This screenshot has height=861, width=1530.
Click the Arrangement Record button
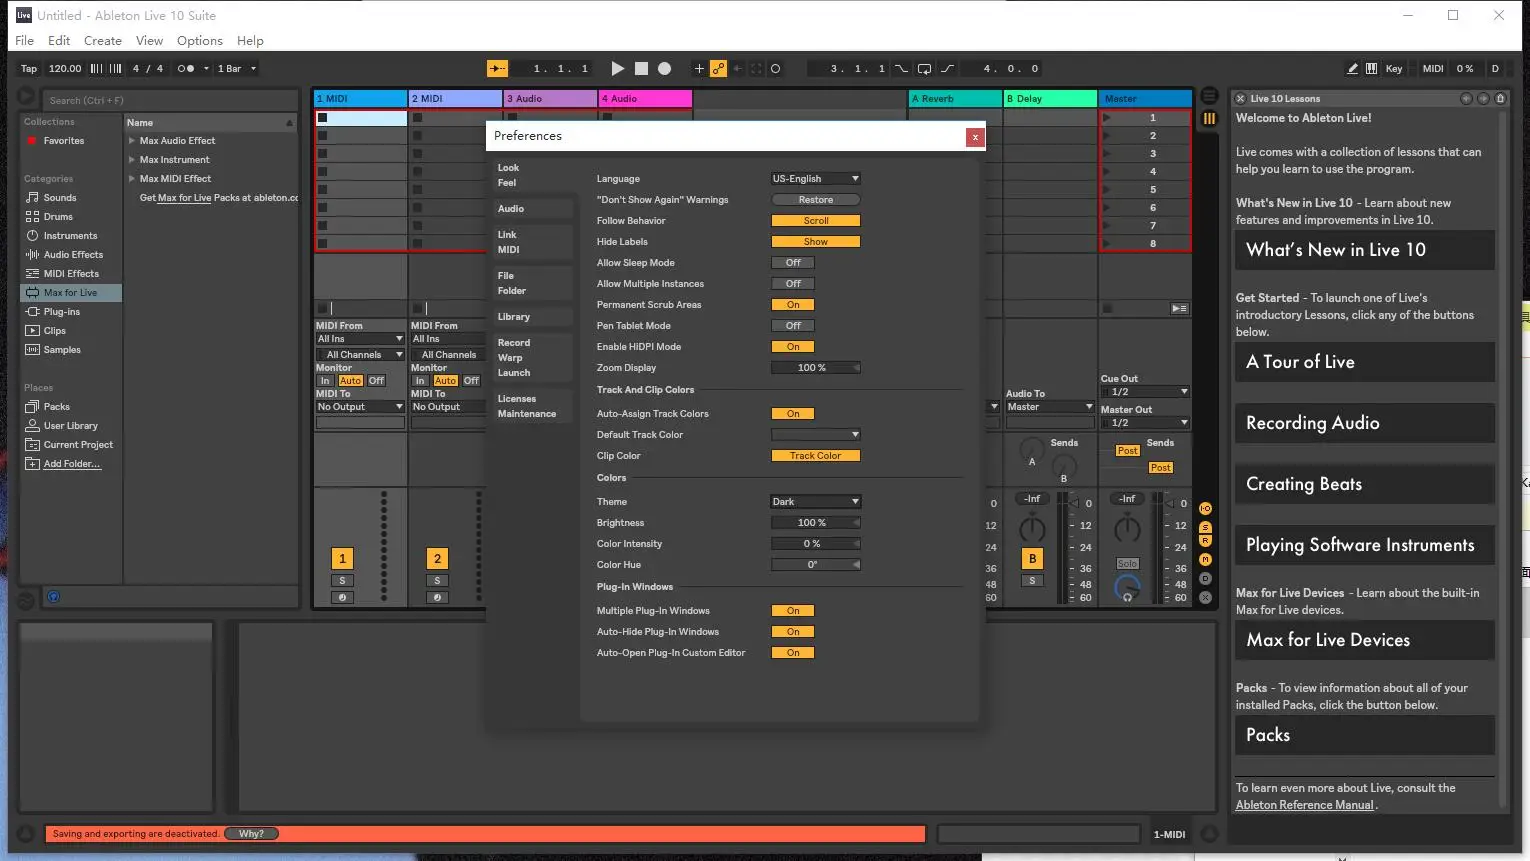click(x=664, y=68)
